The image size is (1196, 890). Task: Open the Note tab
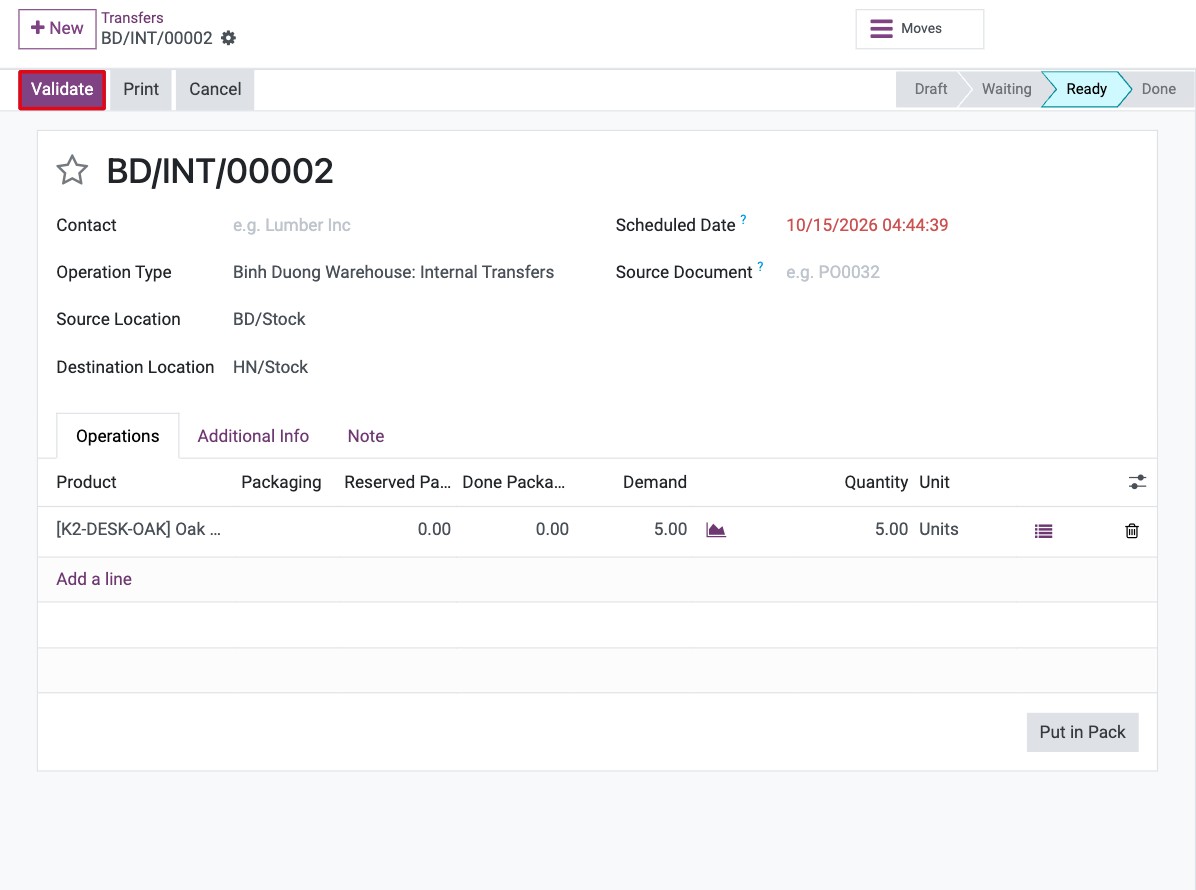(366, 436)
